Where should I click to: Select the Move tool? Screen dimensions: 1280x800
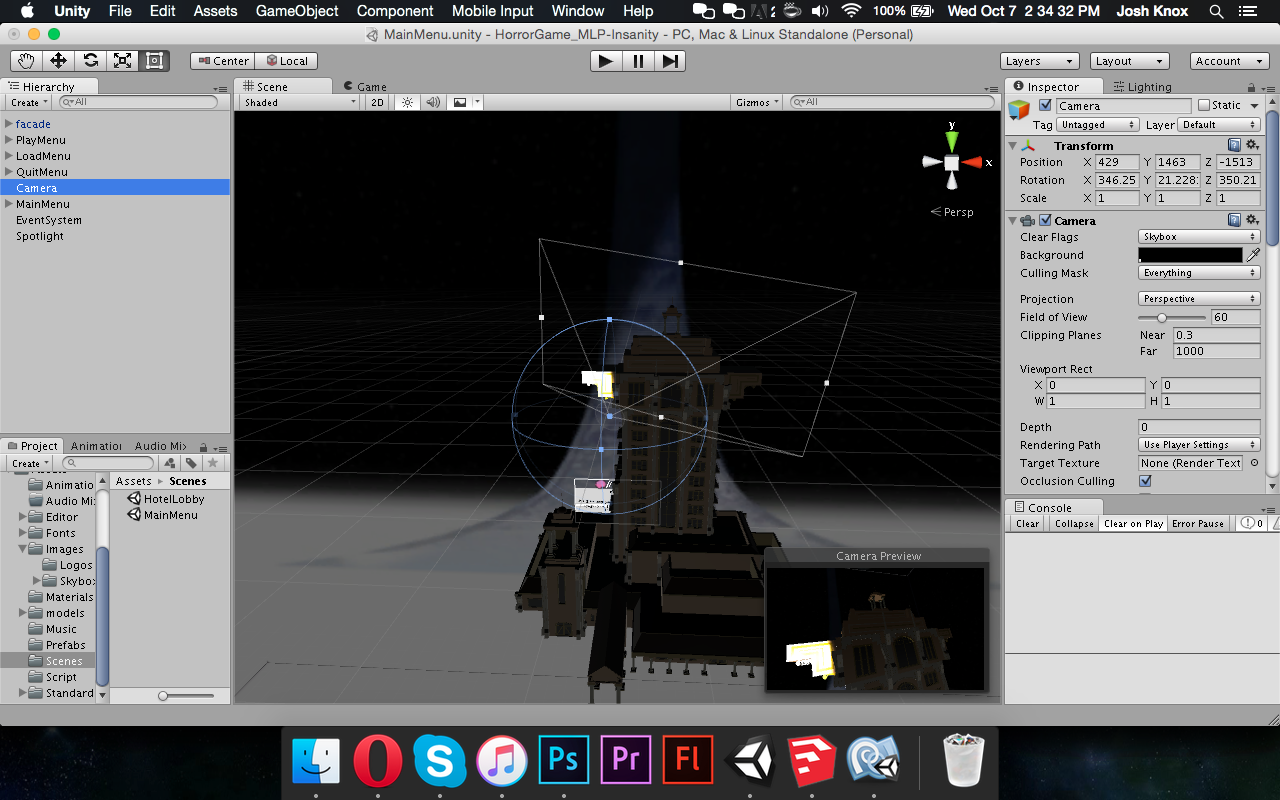58,61
